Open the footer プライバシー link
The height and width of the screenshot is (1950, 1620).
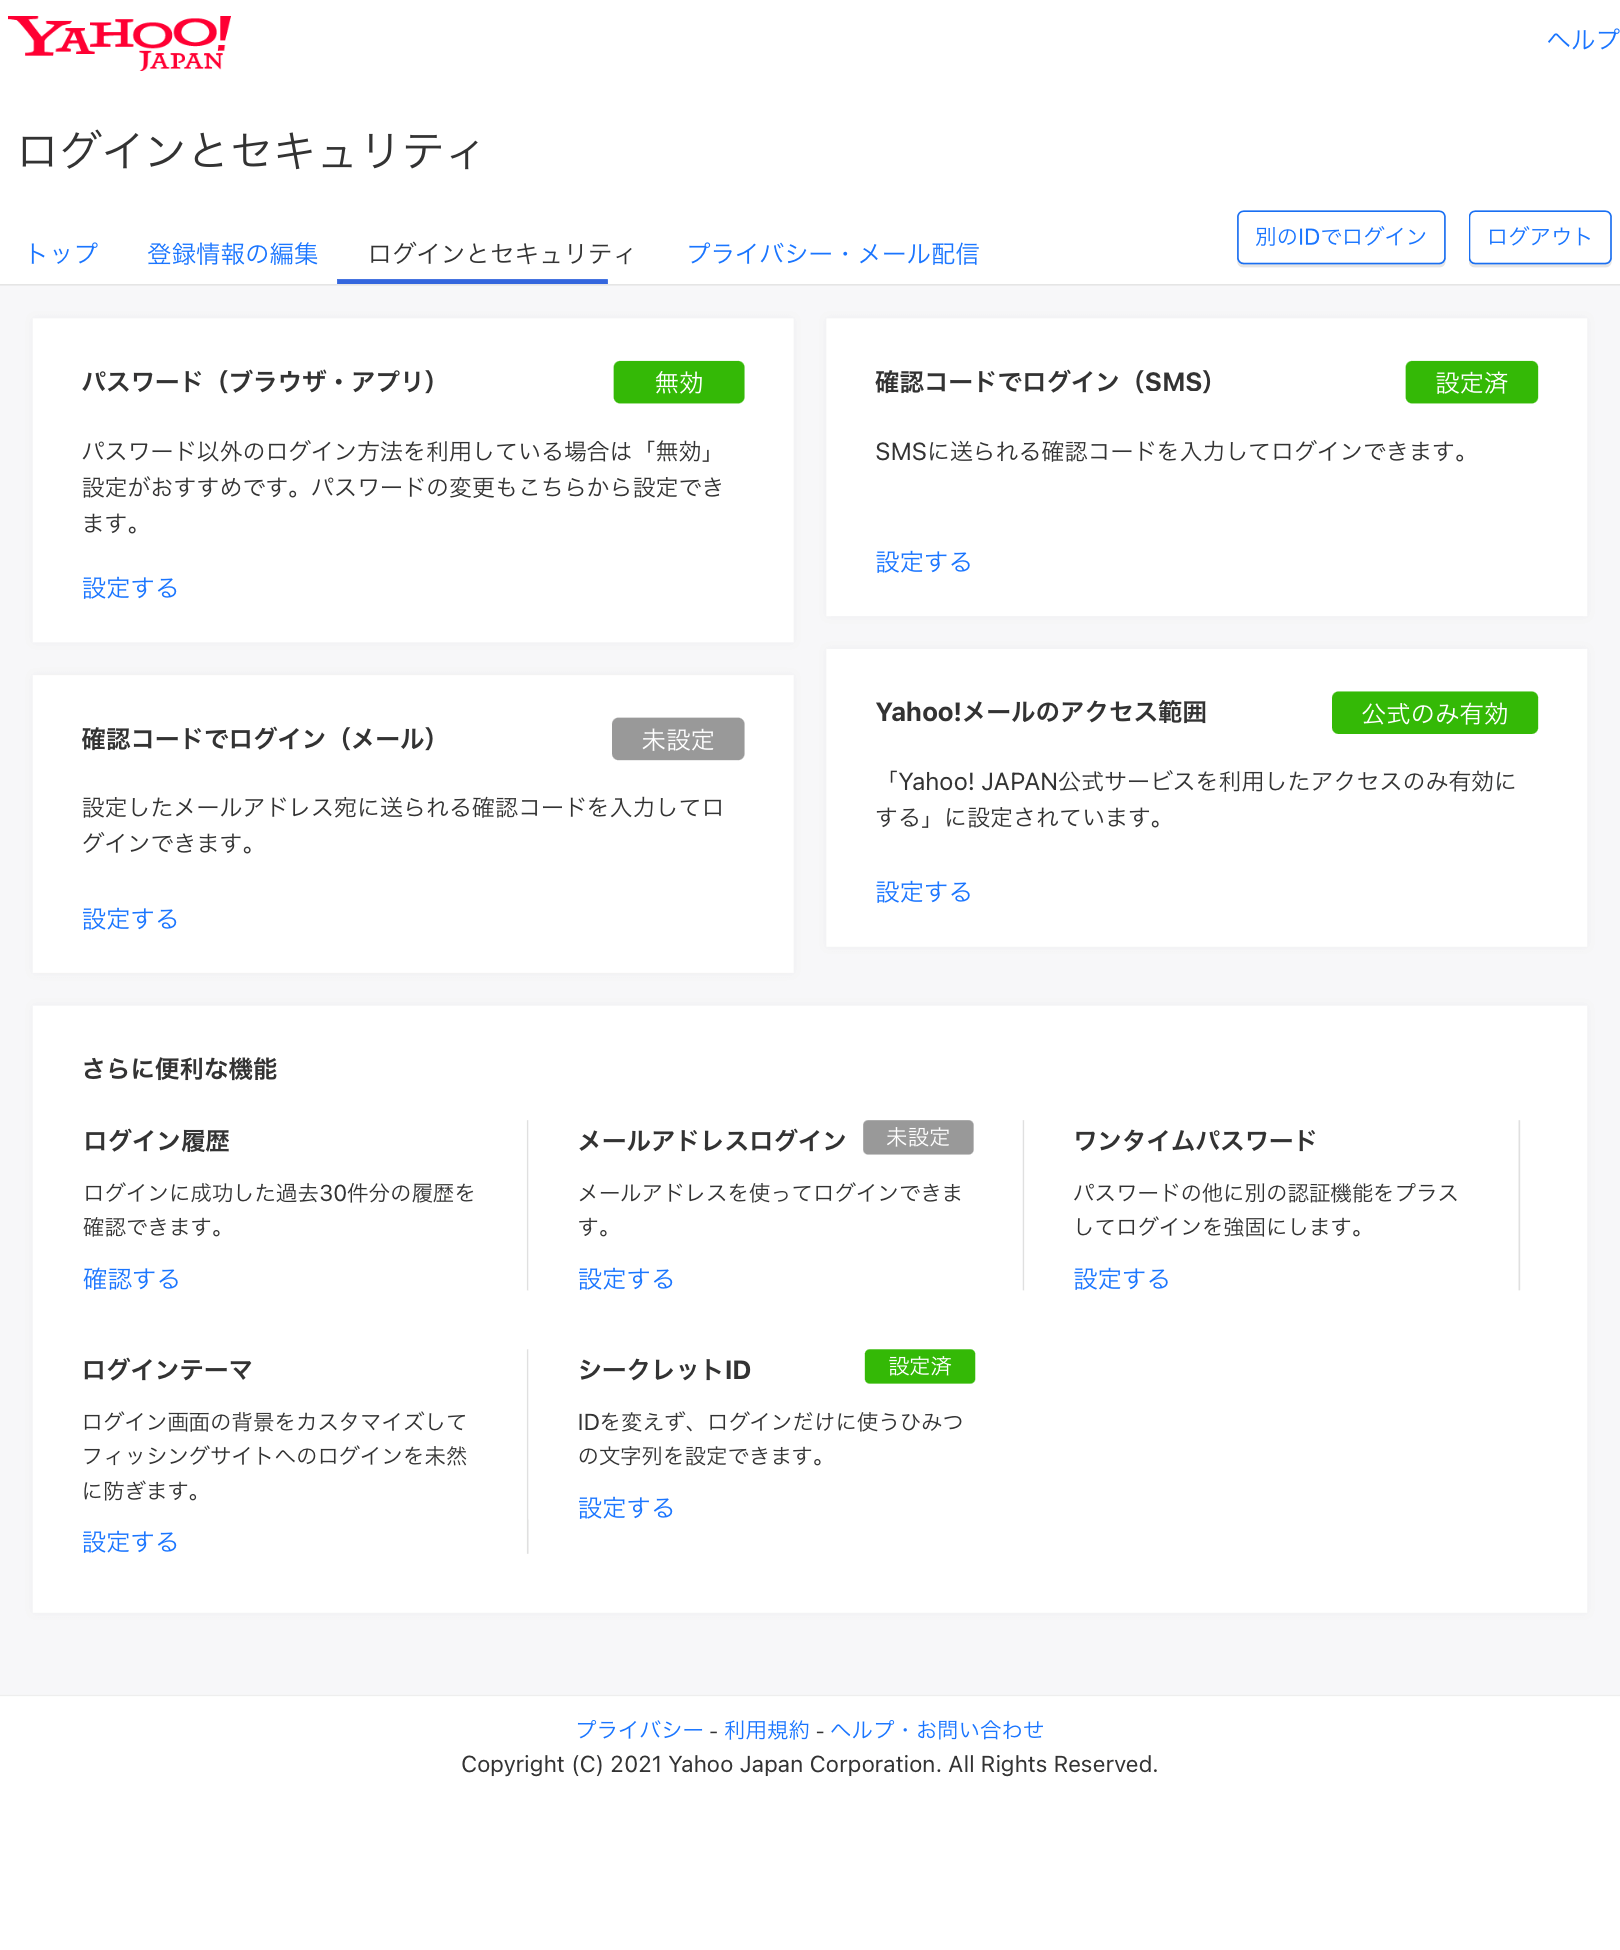click(x=640, y=1729)
